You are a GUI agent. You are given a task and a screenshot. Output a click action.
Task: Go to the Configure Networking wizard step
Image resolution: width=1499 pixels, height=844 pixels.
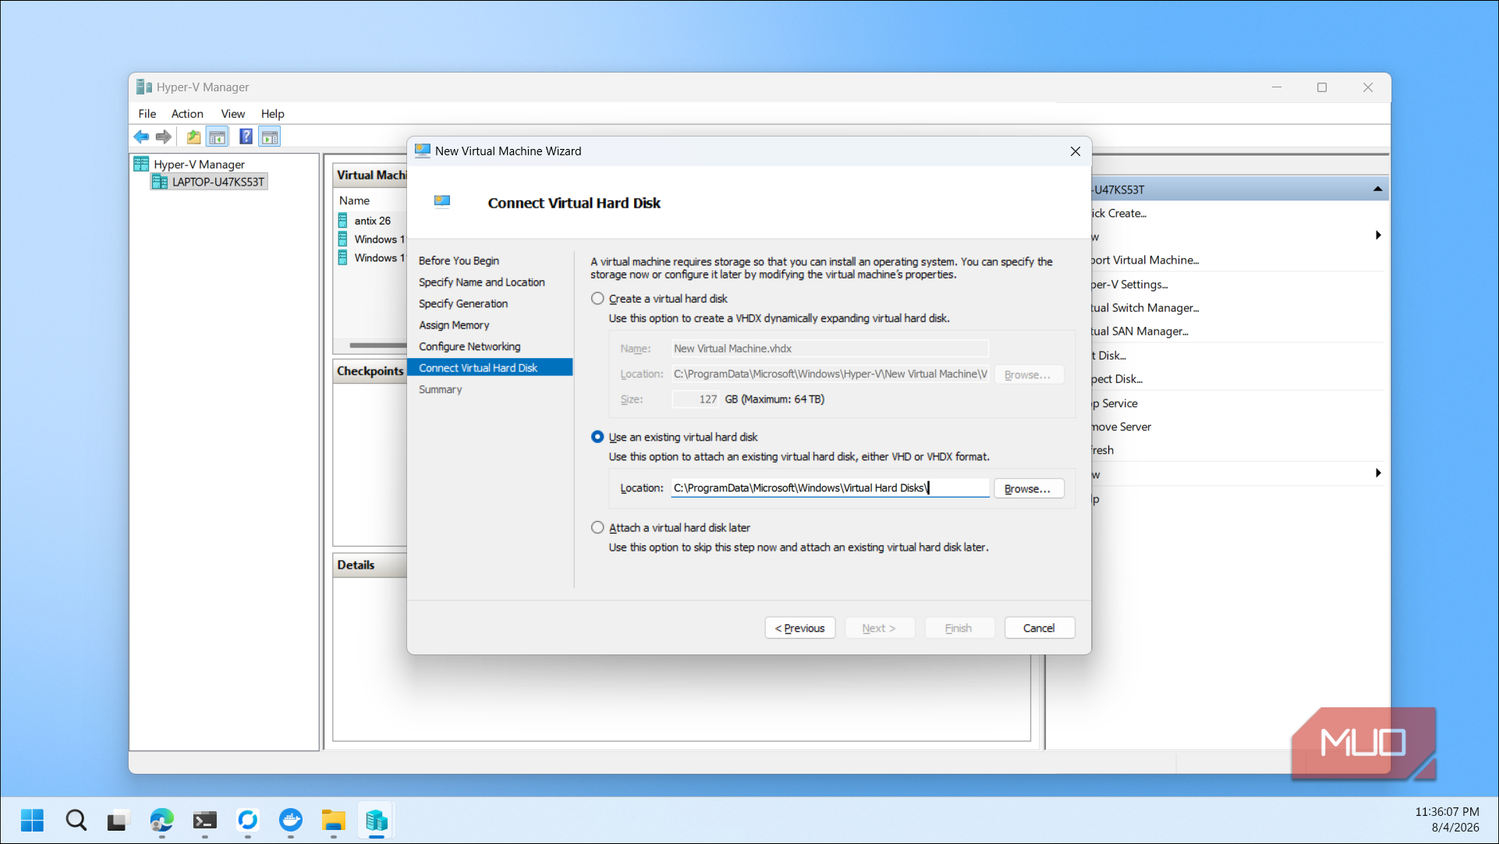pyautogui.click(x=470, y=347)
